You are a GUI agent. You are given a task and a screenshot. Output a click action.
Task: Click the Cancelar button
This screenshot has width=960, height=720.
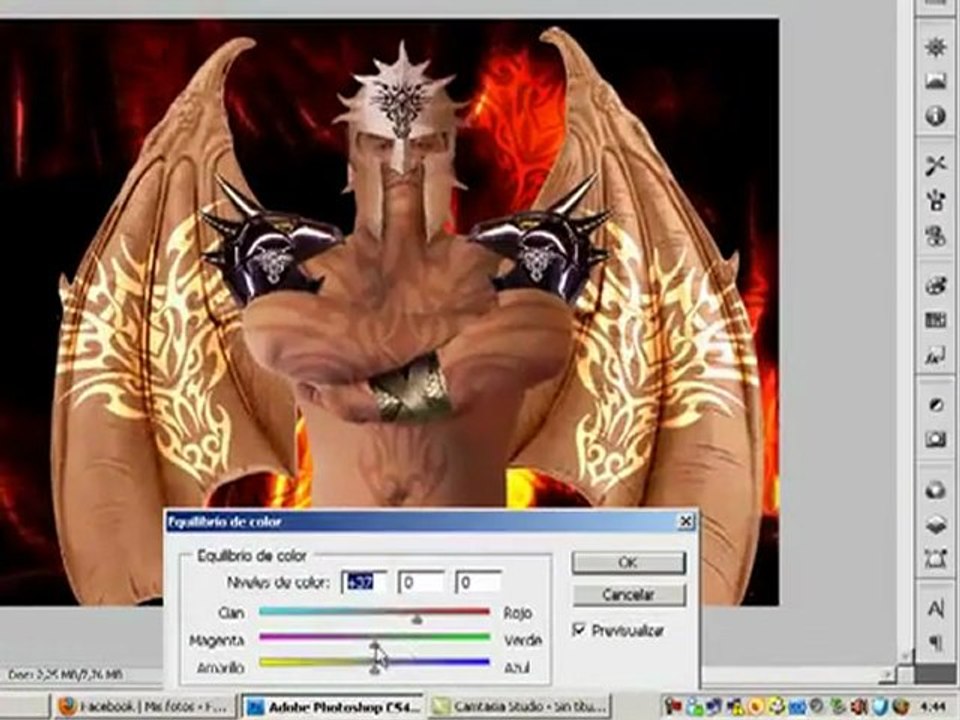click(628, 594)
